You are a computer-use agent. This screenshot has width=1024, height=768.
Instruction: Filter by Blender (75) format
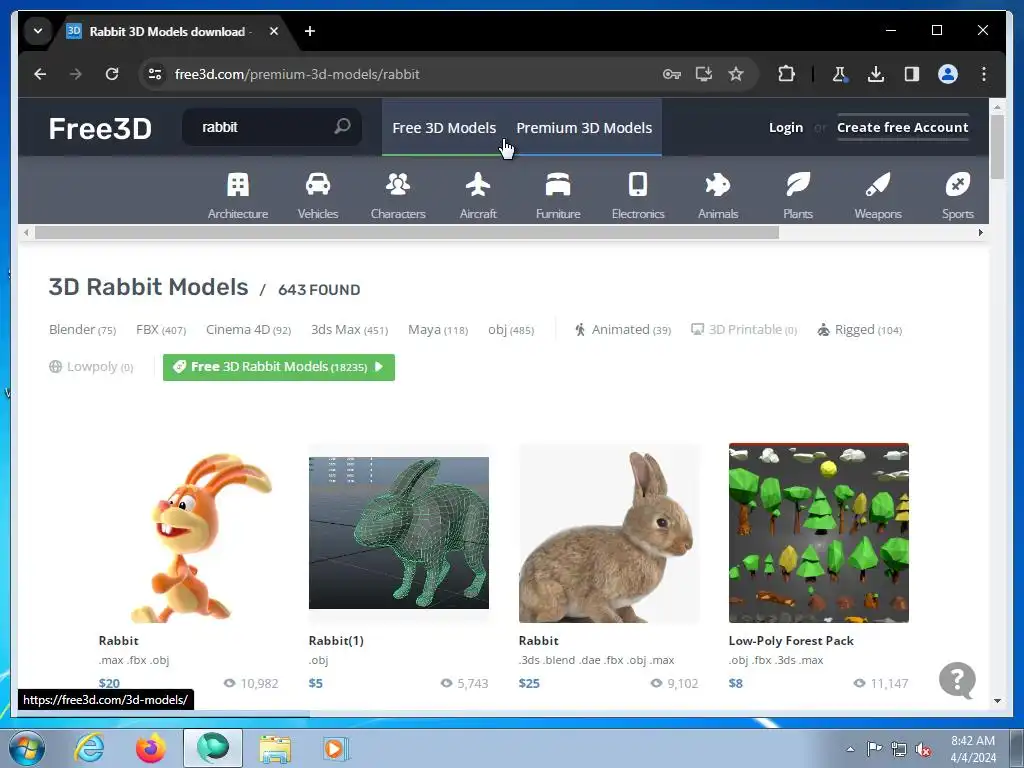[x=82, y=330]
